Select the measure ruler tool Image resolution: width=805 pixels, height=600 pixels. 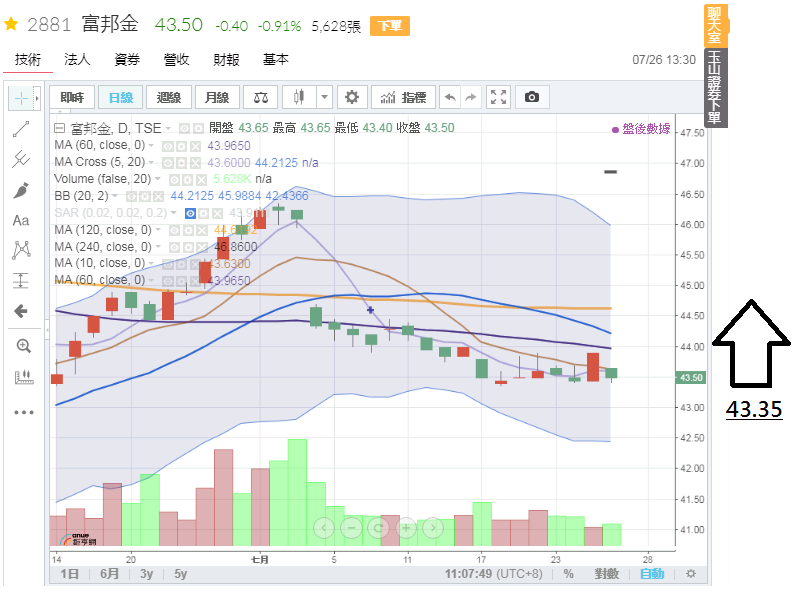24,377
